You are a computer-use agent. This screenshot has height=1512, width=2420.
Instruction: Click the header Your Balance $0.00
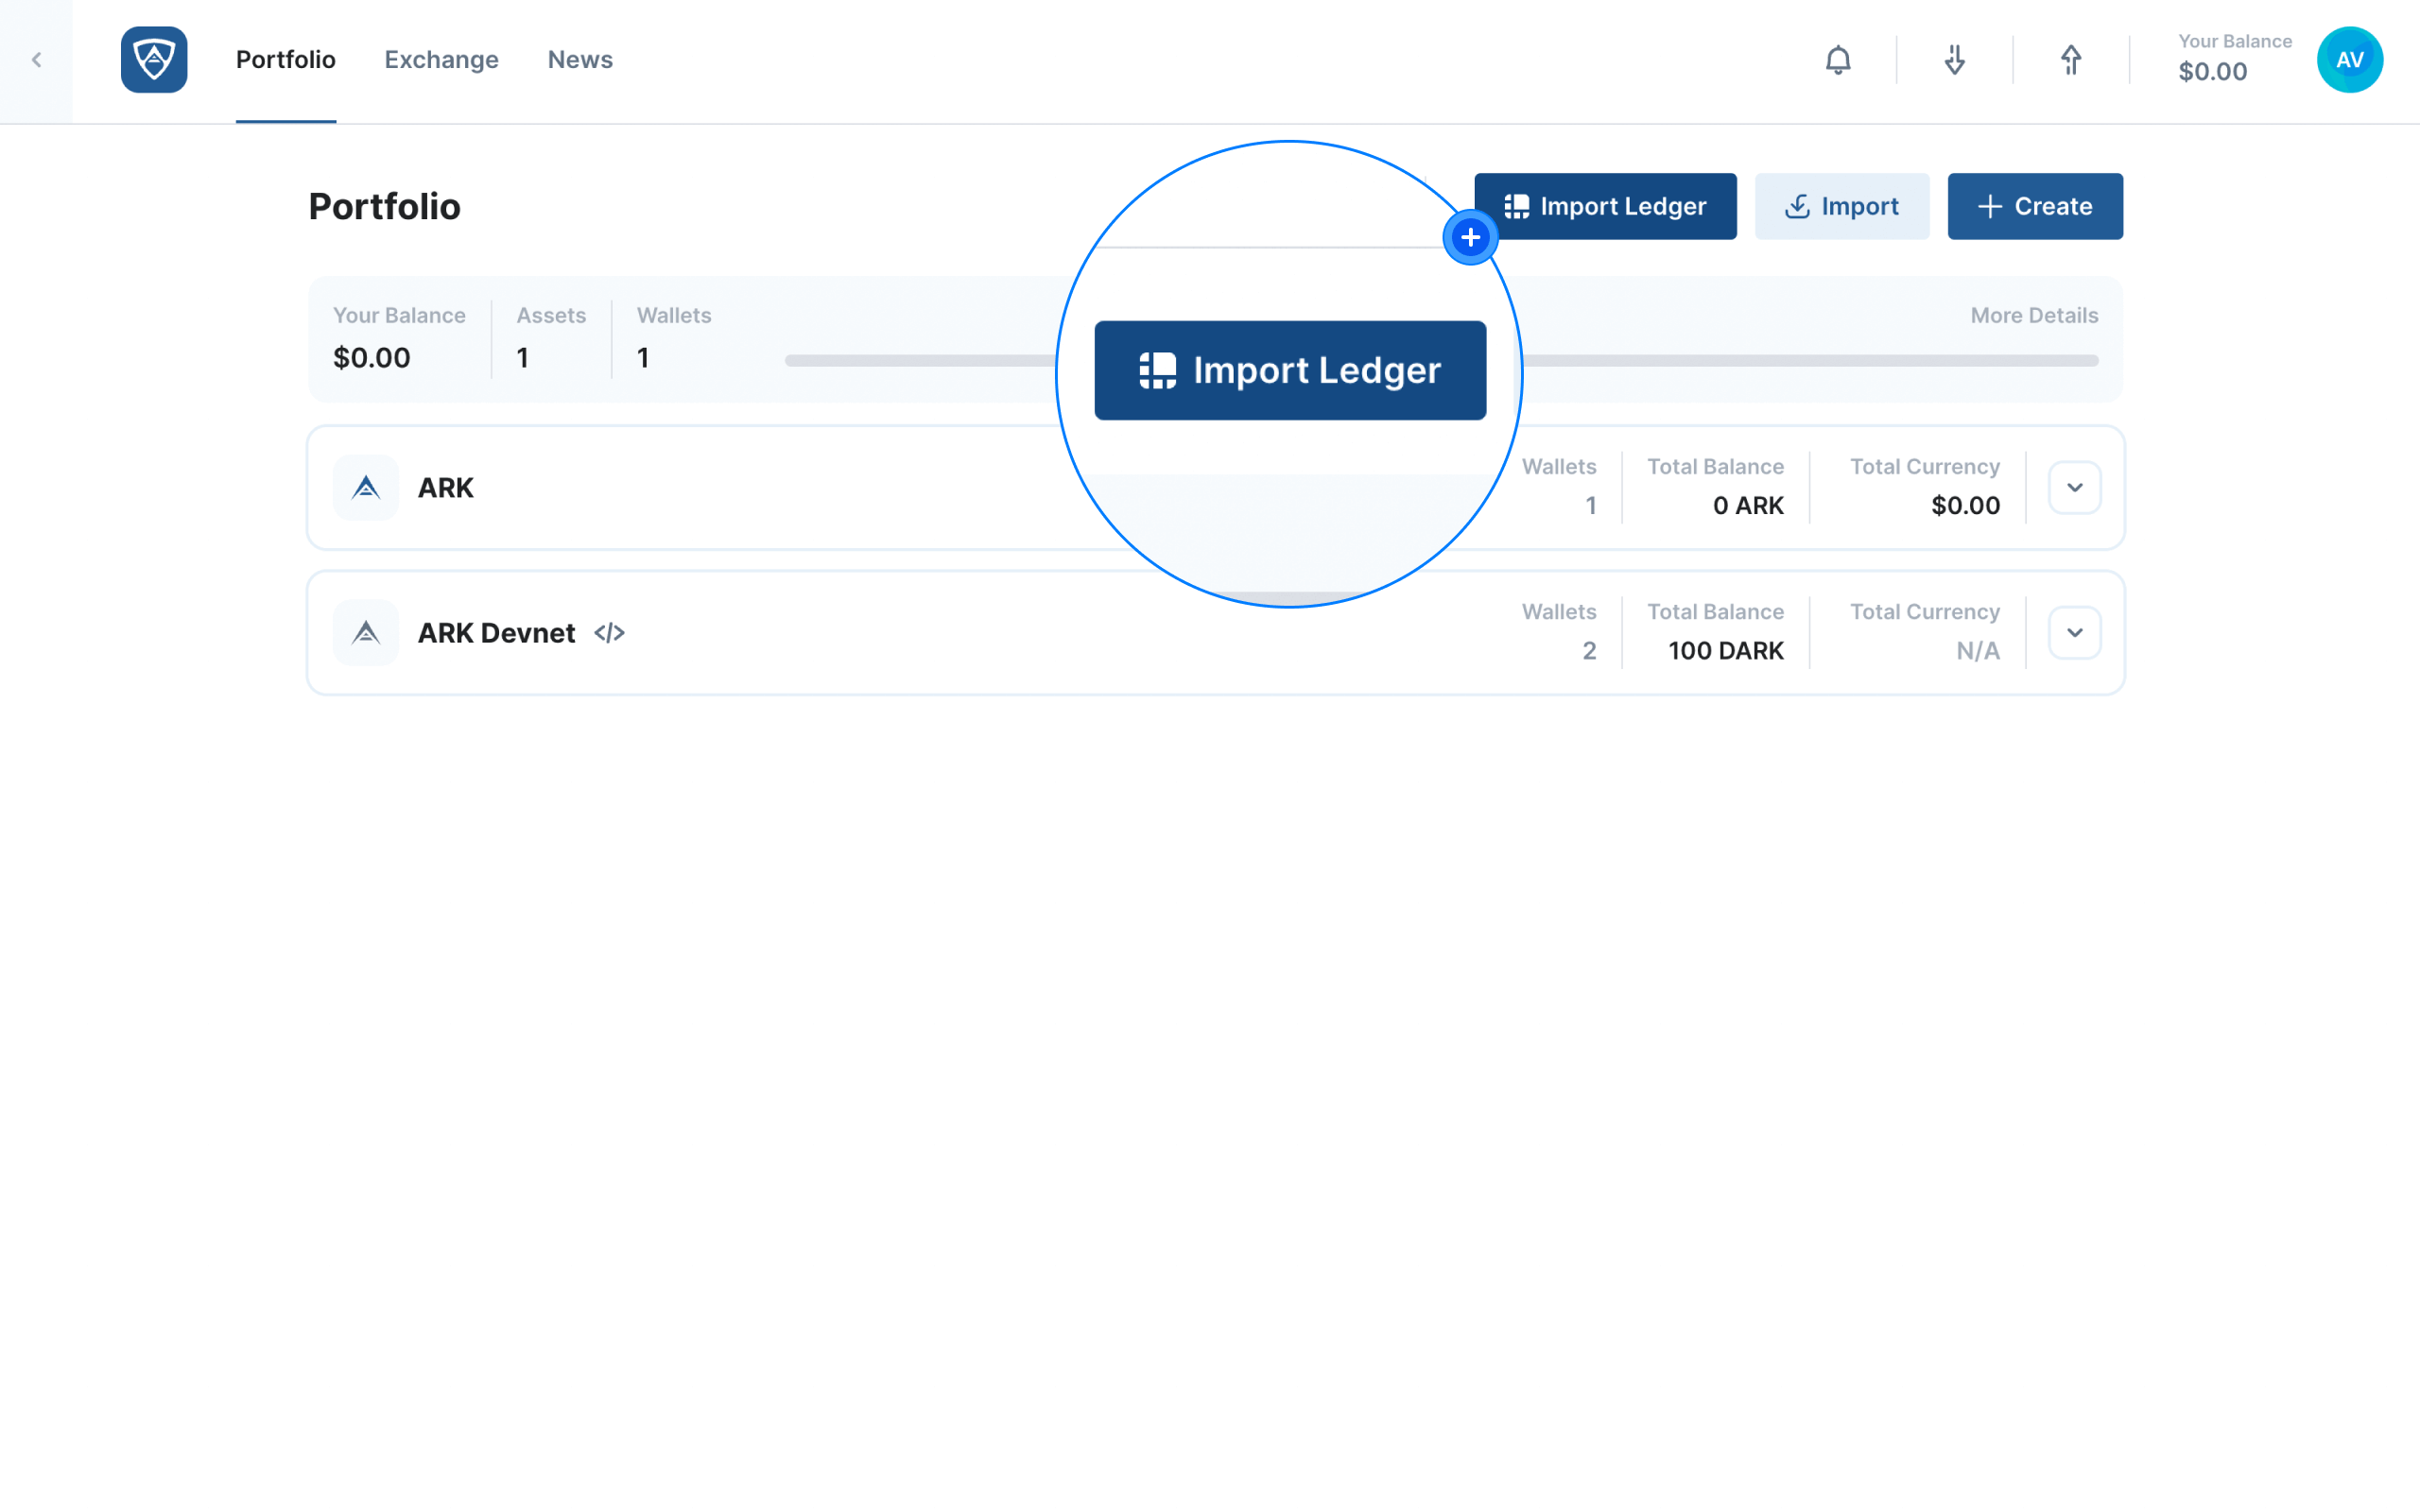(2235, 60)
